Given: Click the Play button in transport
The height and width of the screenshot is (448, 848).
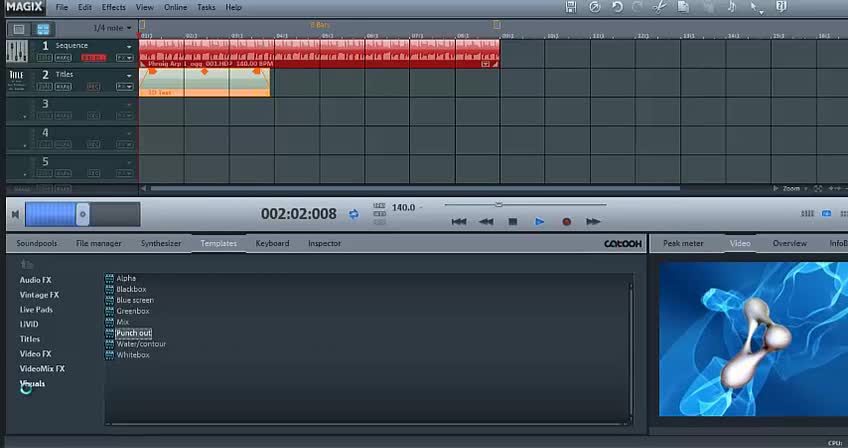Looking at the screenshot, I should (539, 221).
